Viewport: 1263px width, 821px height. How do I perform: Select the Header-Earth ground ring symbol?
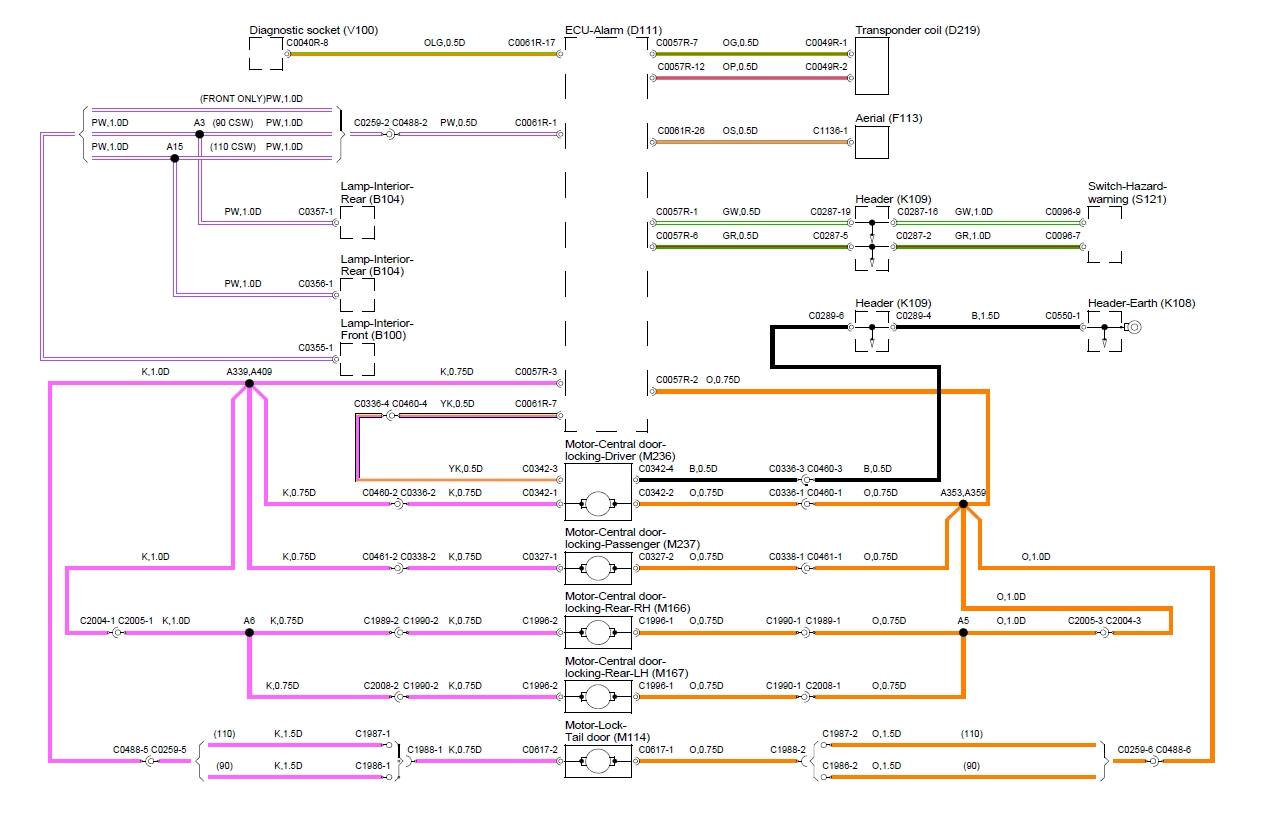pyautogui.click(x=1134, y=327)
